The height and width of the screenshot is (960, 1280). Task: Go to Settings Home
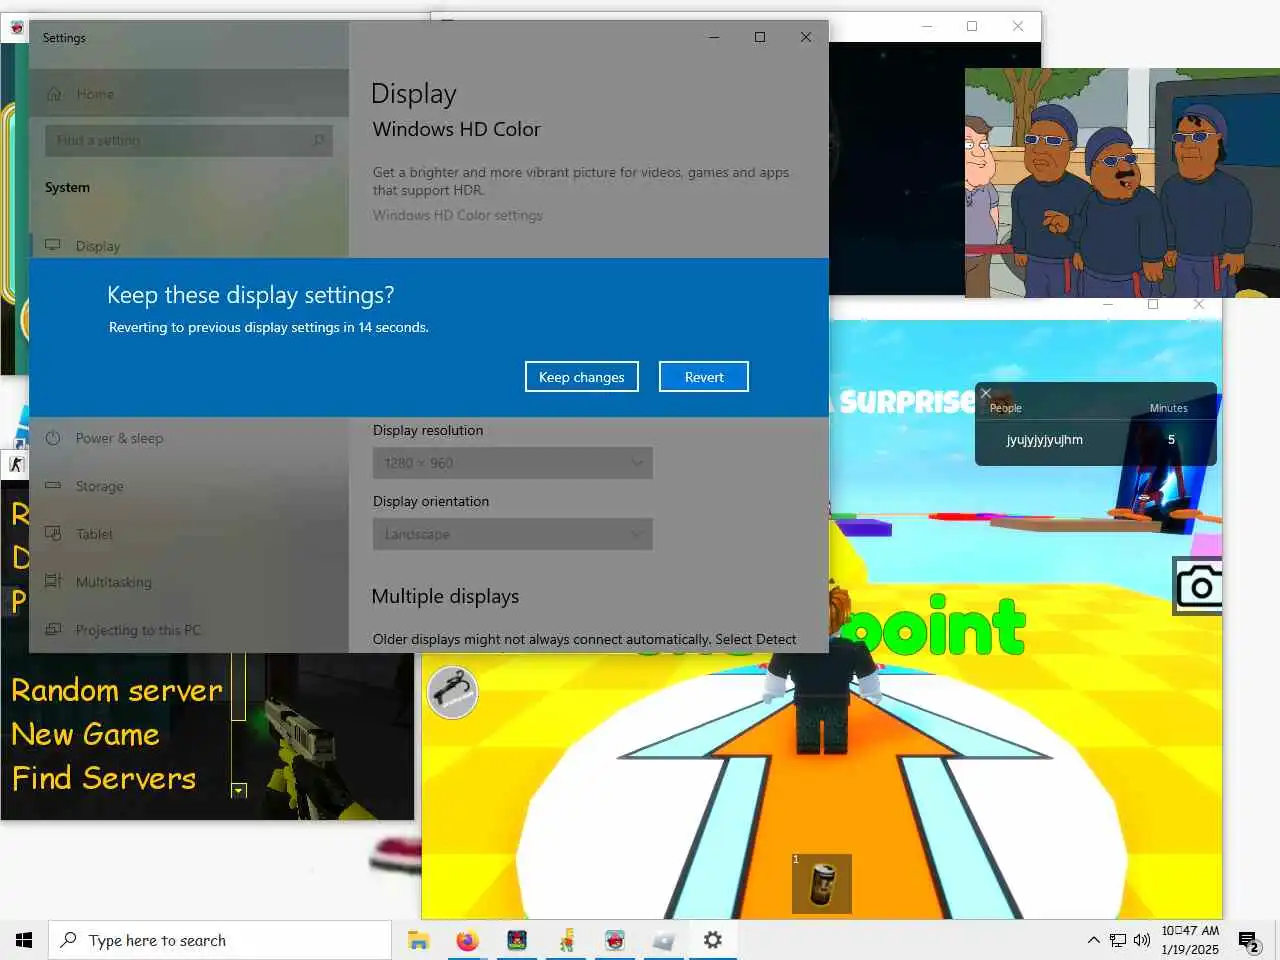coord(188,94)
